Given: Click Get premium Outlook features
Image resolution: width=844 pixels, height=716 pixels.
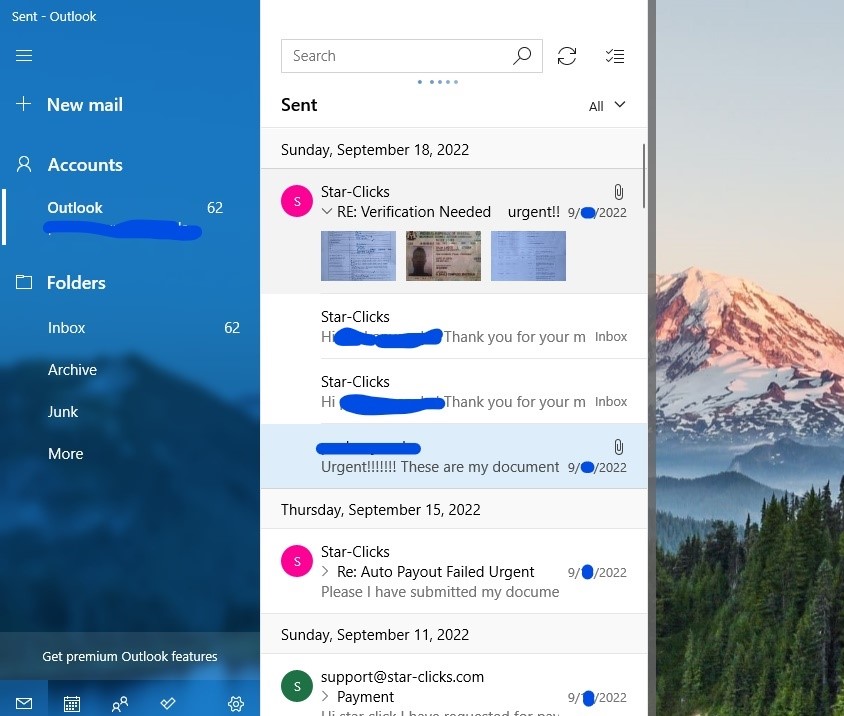Looking at the screenshot, I should [130, 656].
